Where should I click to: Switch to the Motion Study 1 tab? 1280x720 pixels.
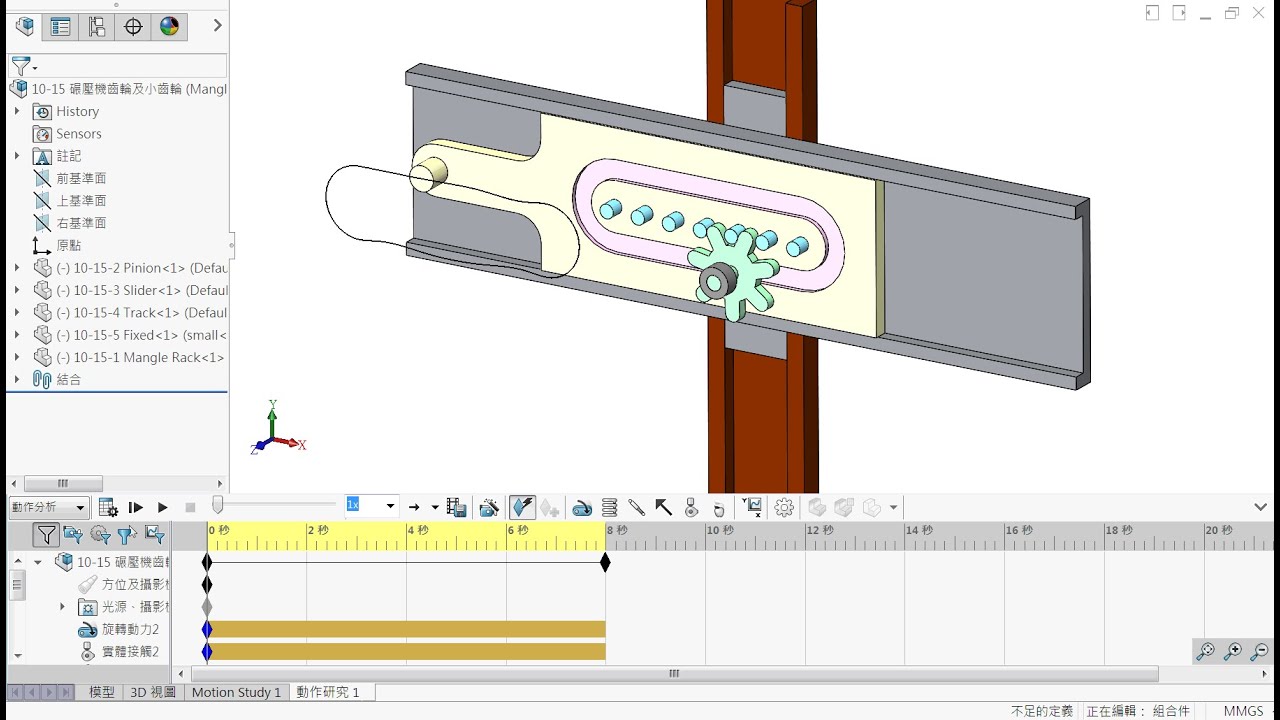(237, 692)
